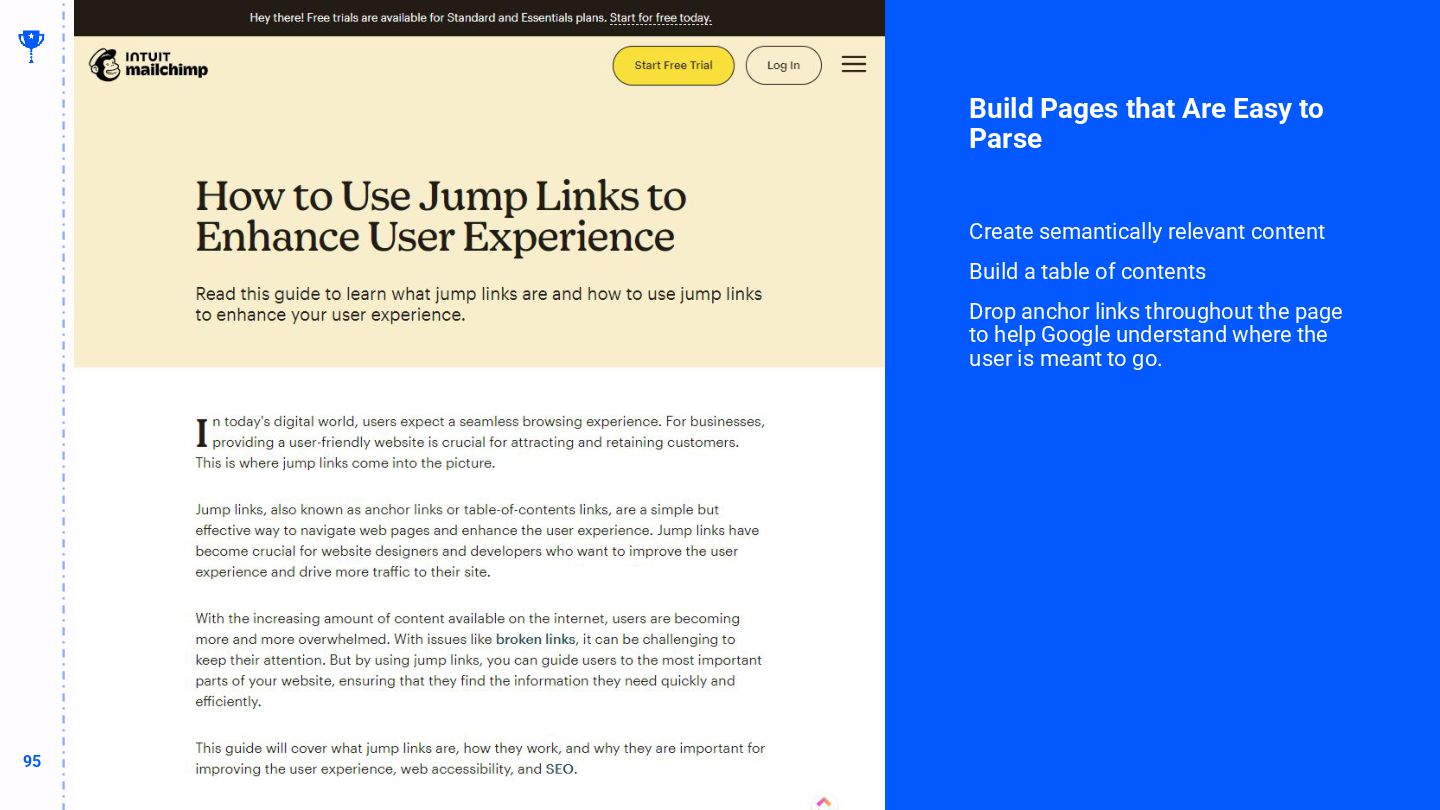The image size is (1440, 810).
Task: Click the heading 'How to Use Jump Links to Enhance User Experience'
Action: pyautogui.click(x=441, y=216)
